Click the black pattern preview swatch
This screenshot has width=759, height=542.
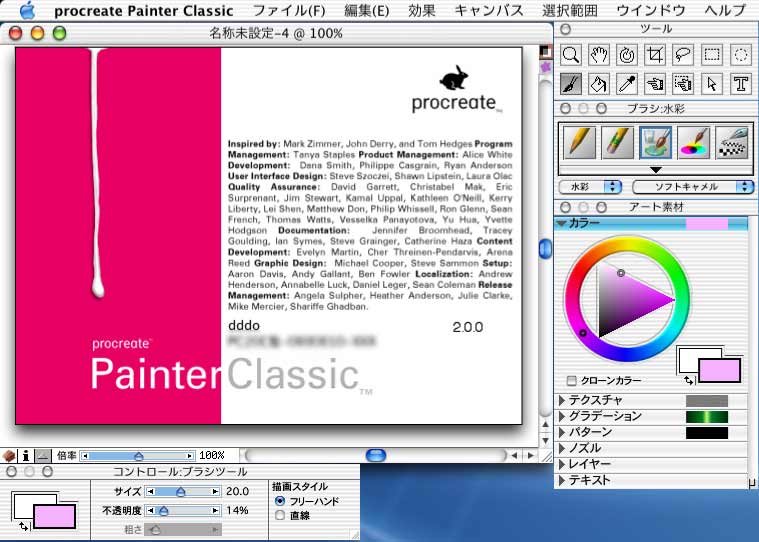707,433
